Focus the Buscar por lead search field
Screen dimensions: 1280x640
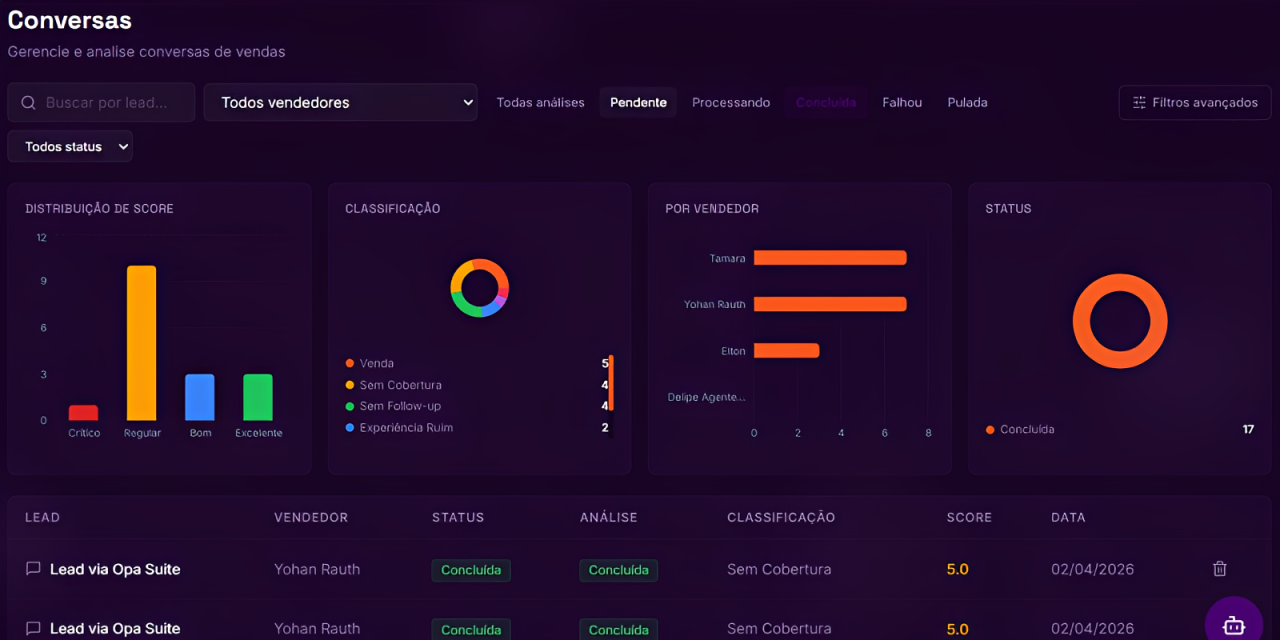click(110, 103)
